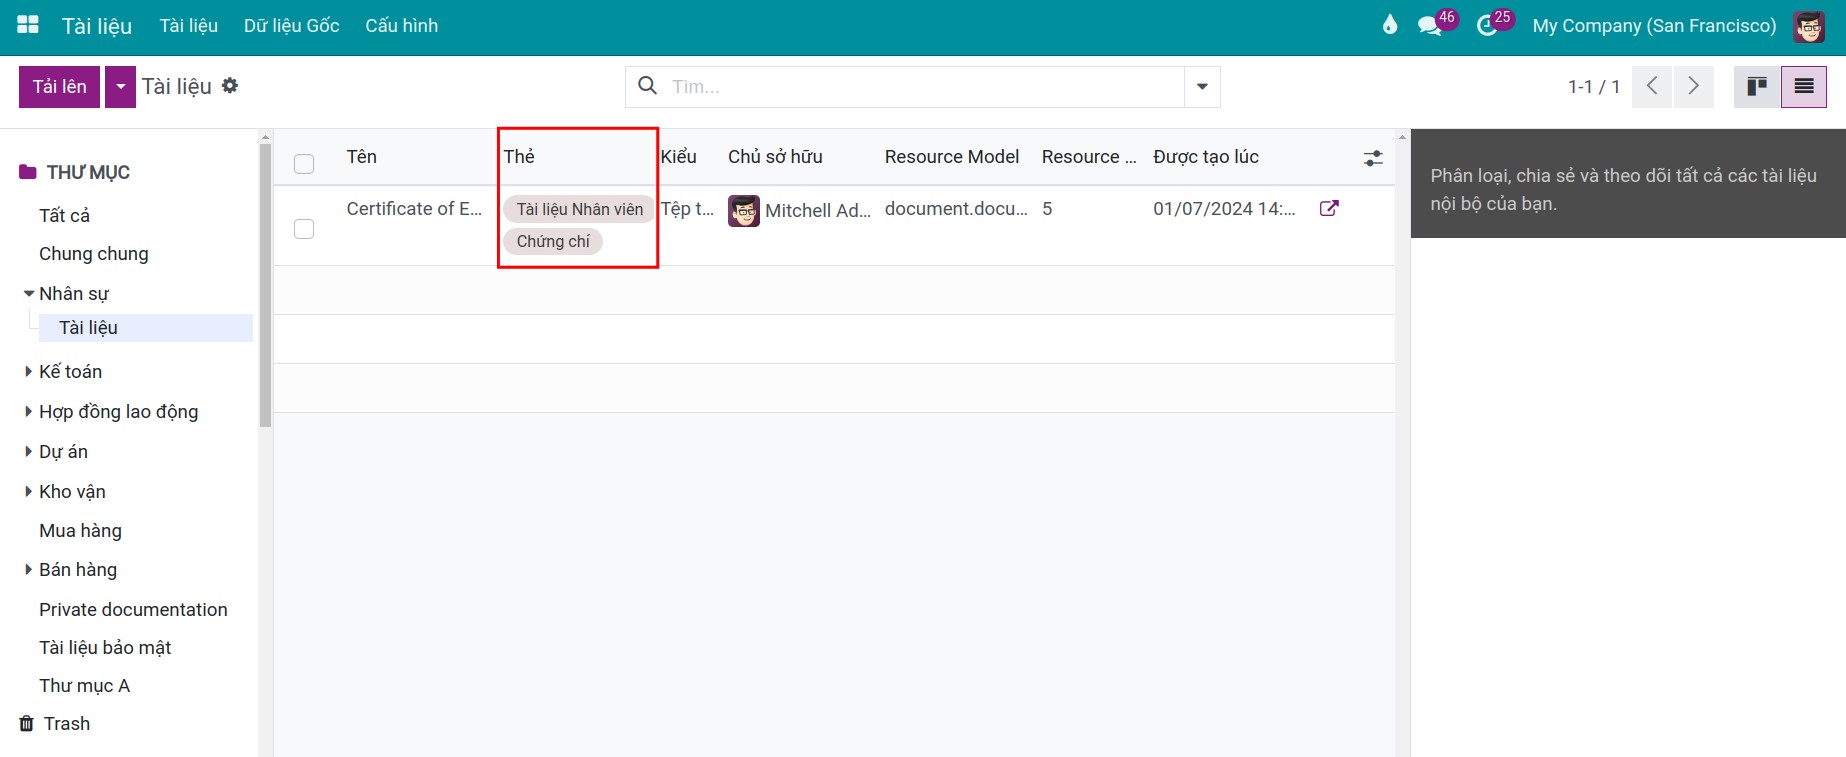Expand the Kho vận folder
The width and height of the screenshot is (1846, 757).
click(29, 491)
